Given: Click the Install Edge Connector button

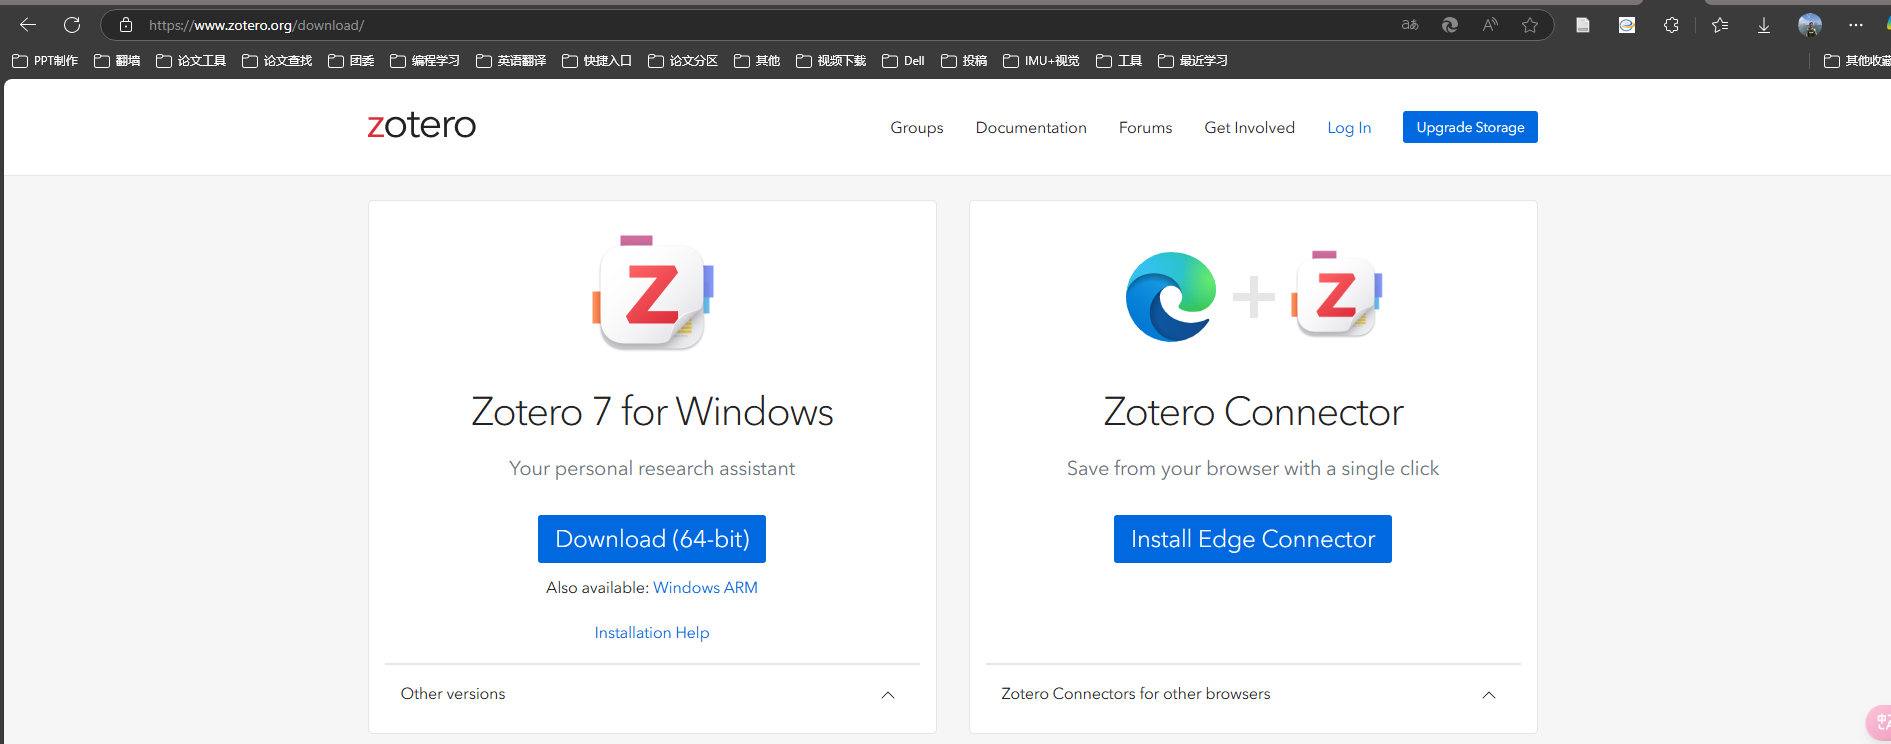Looking at the screenshot, I should click(1253, 539).
